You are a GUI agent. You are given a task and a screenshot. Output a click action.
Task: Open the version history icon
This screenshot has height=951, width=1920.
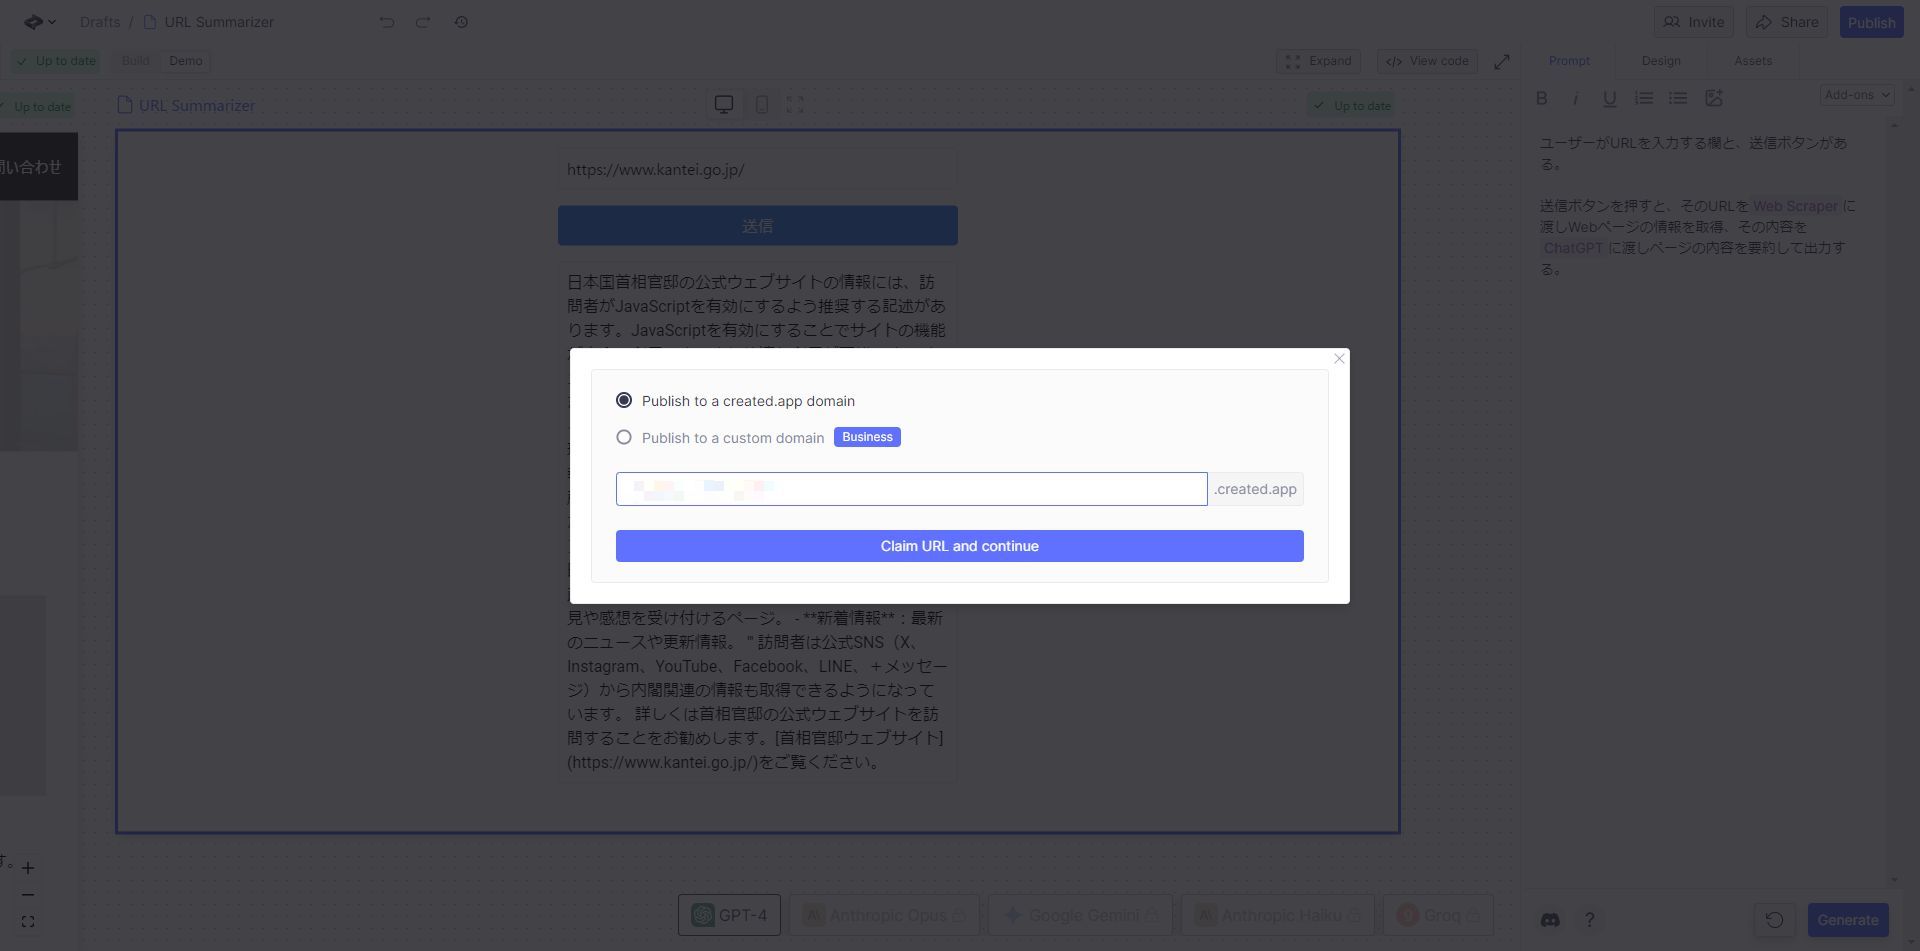coord(461,21)
